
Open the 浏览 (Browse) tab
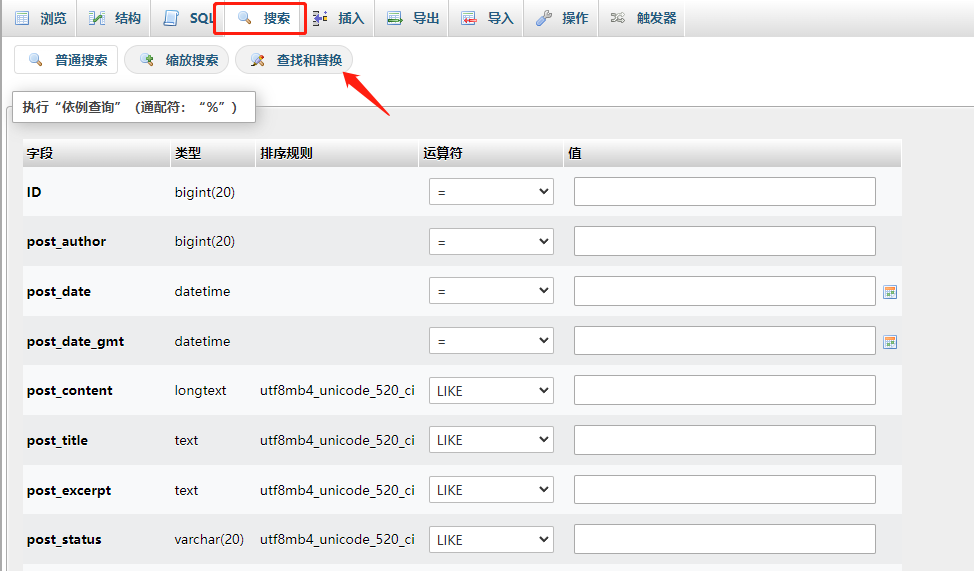point(42,19)
